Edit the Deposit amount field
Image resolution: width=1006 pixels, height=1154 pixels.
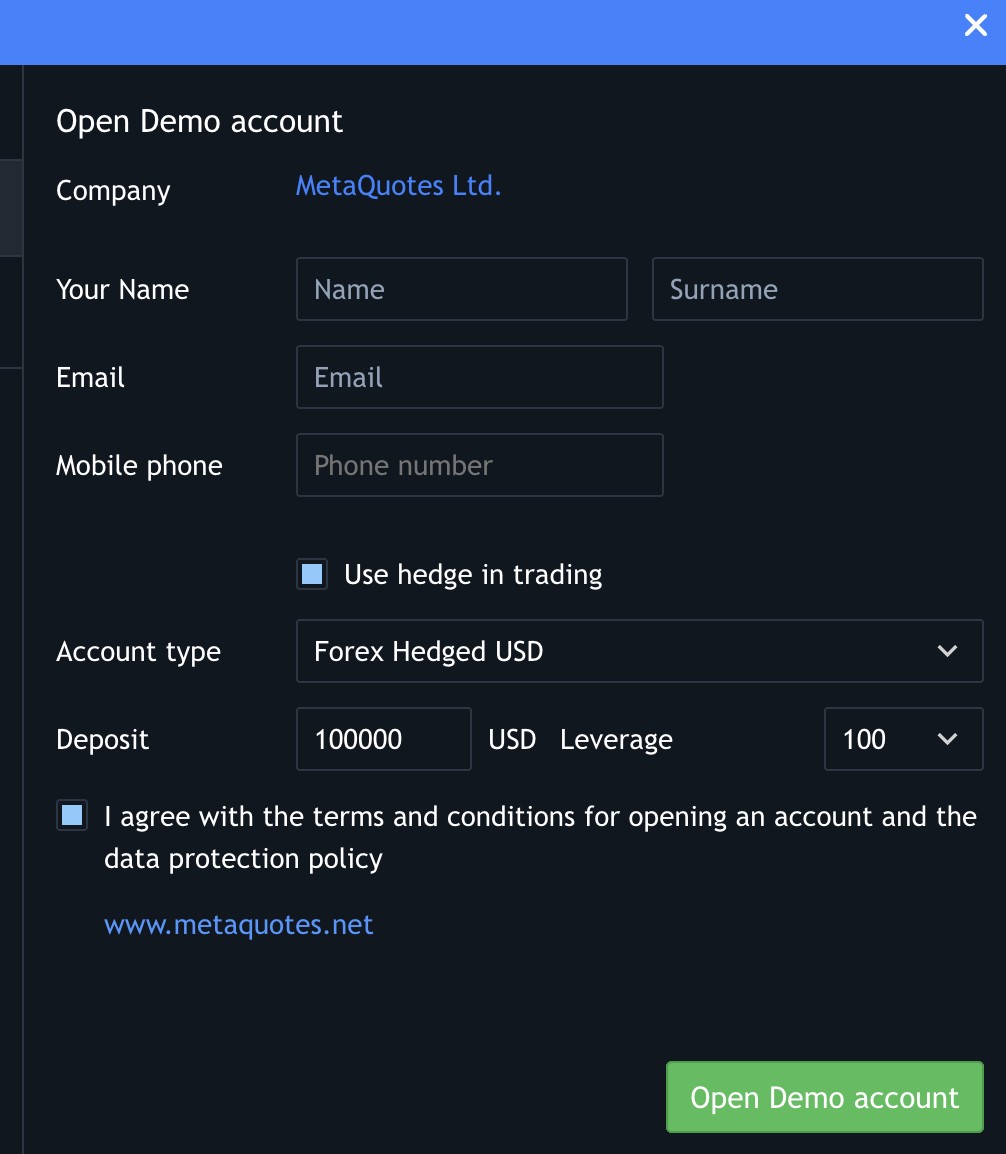coord(383,739)
